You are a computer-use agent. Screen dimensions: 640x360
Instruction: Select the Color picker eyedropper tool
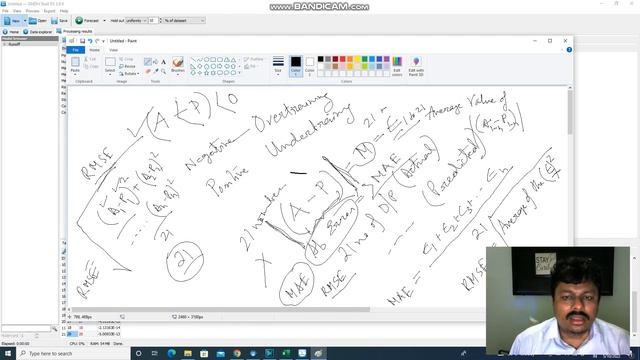156,71
